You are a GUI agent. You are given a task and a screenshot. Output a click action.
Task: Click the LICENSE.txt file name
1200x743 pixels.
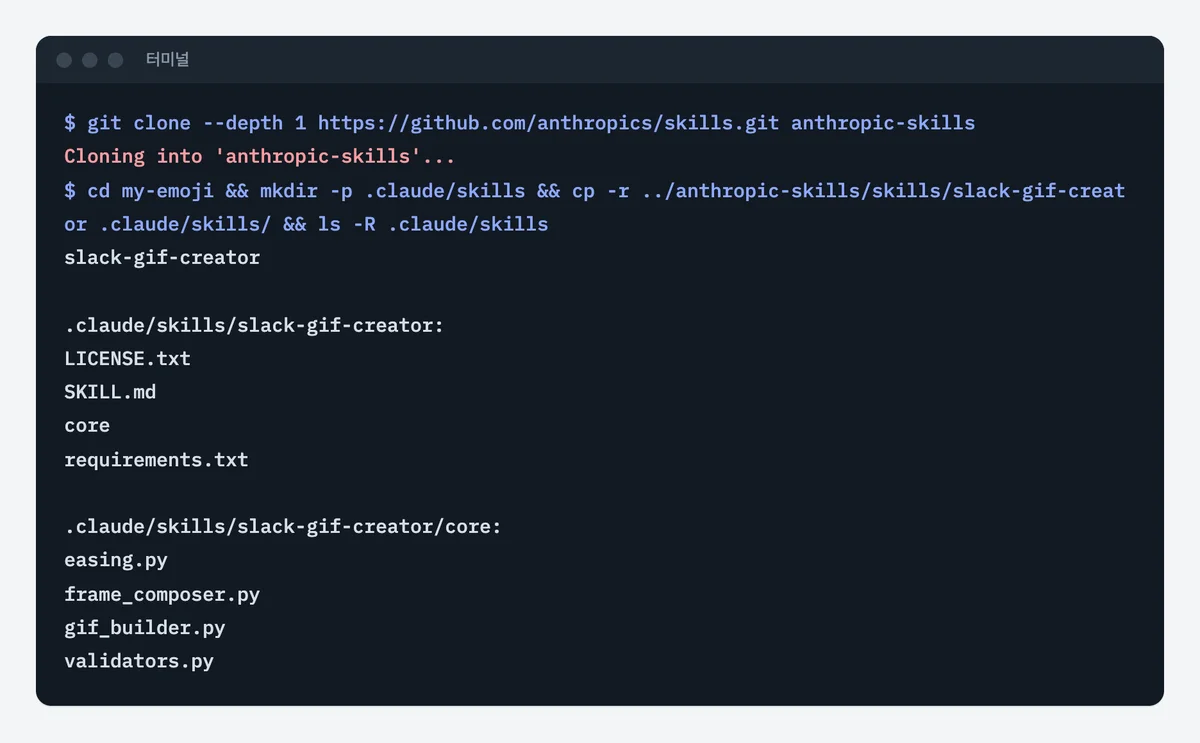coord(127,358)
